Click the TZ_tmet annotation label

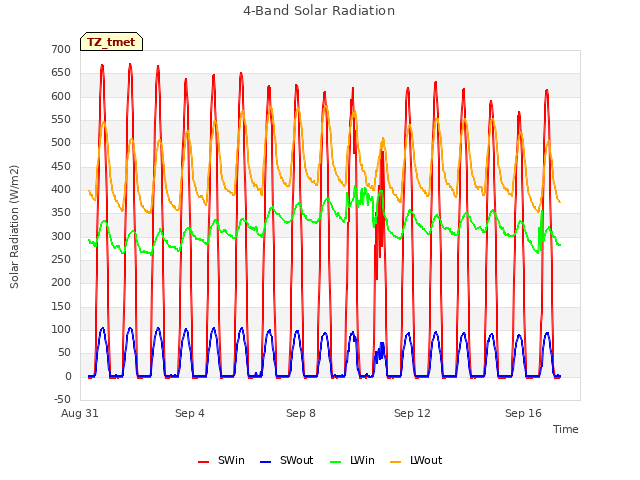111,42
